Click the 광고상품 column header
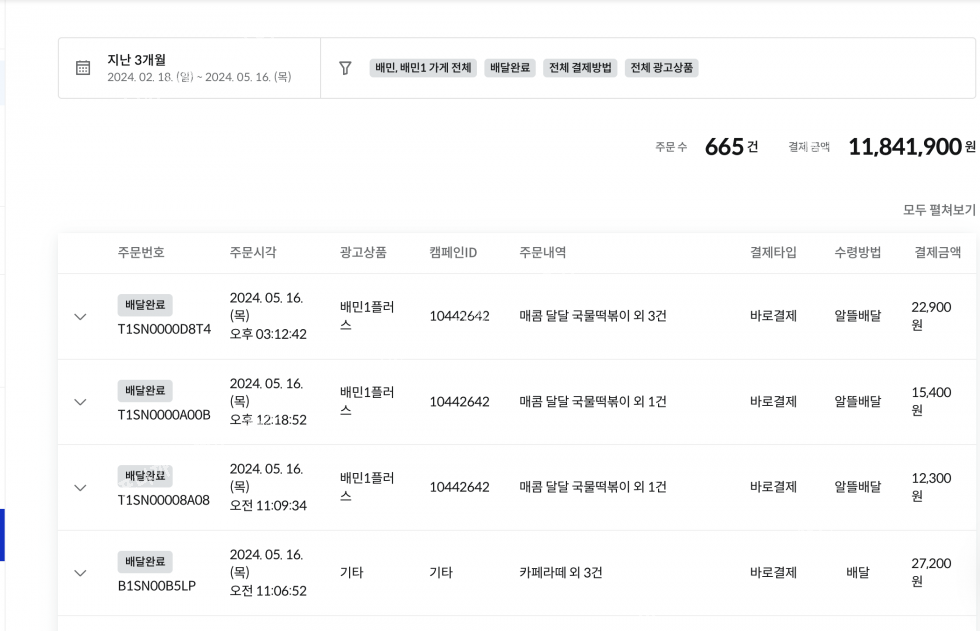980x631 pixels. point(363,253)
